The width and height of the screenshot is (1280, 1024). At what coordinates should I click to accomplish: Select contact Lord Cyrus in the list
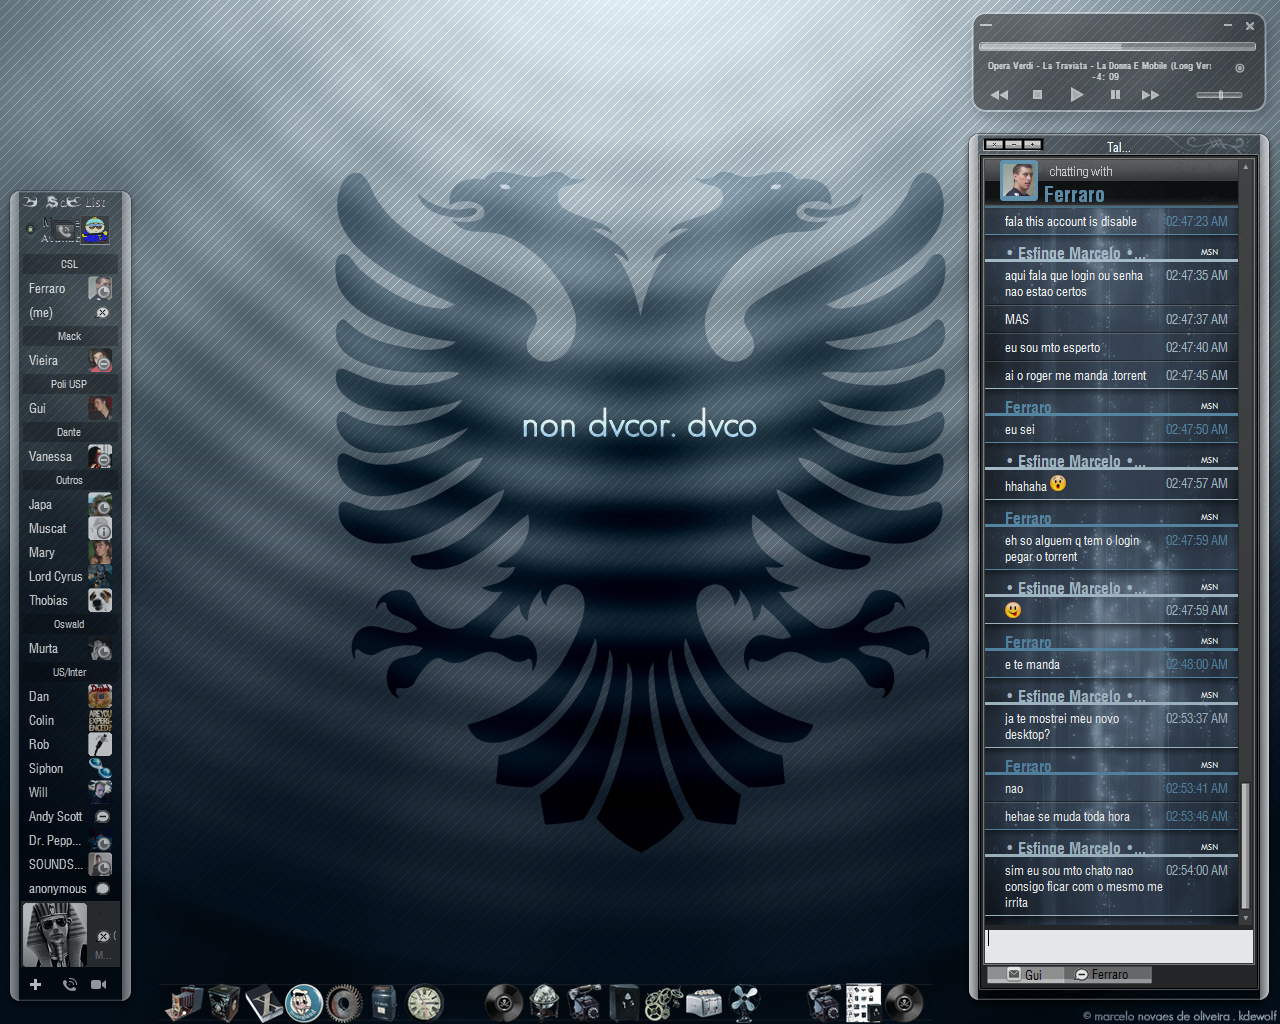pos(69,576)
